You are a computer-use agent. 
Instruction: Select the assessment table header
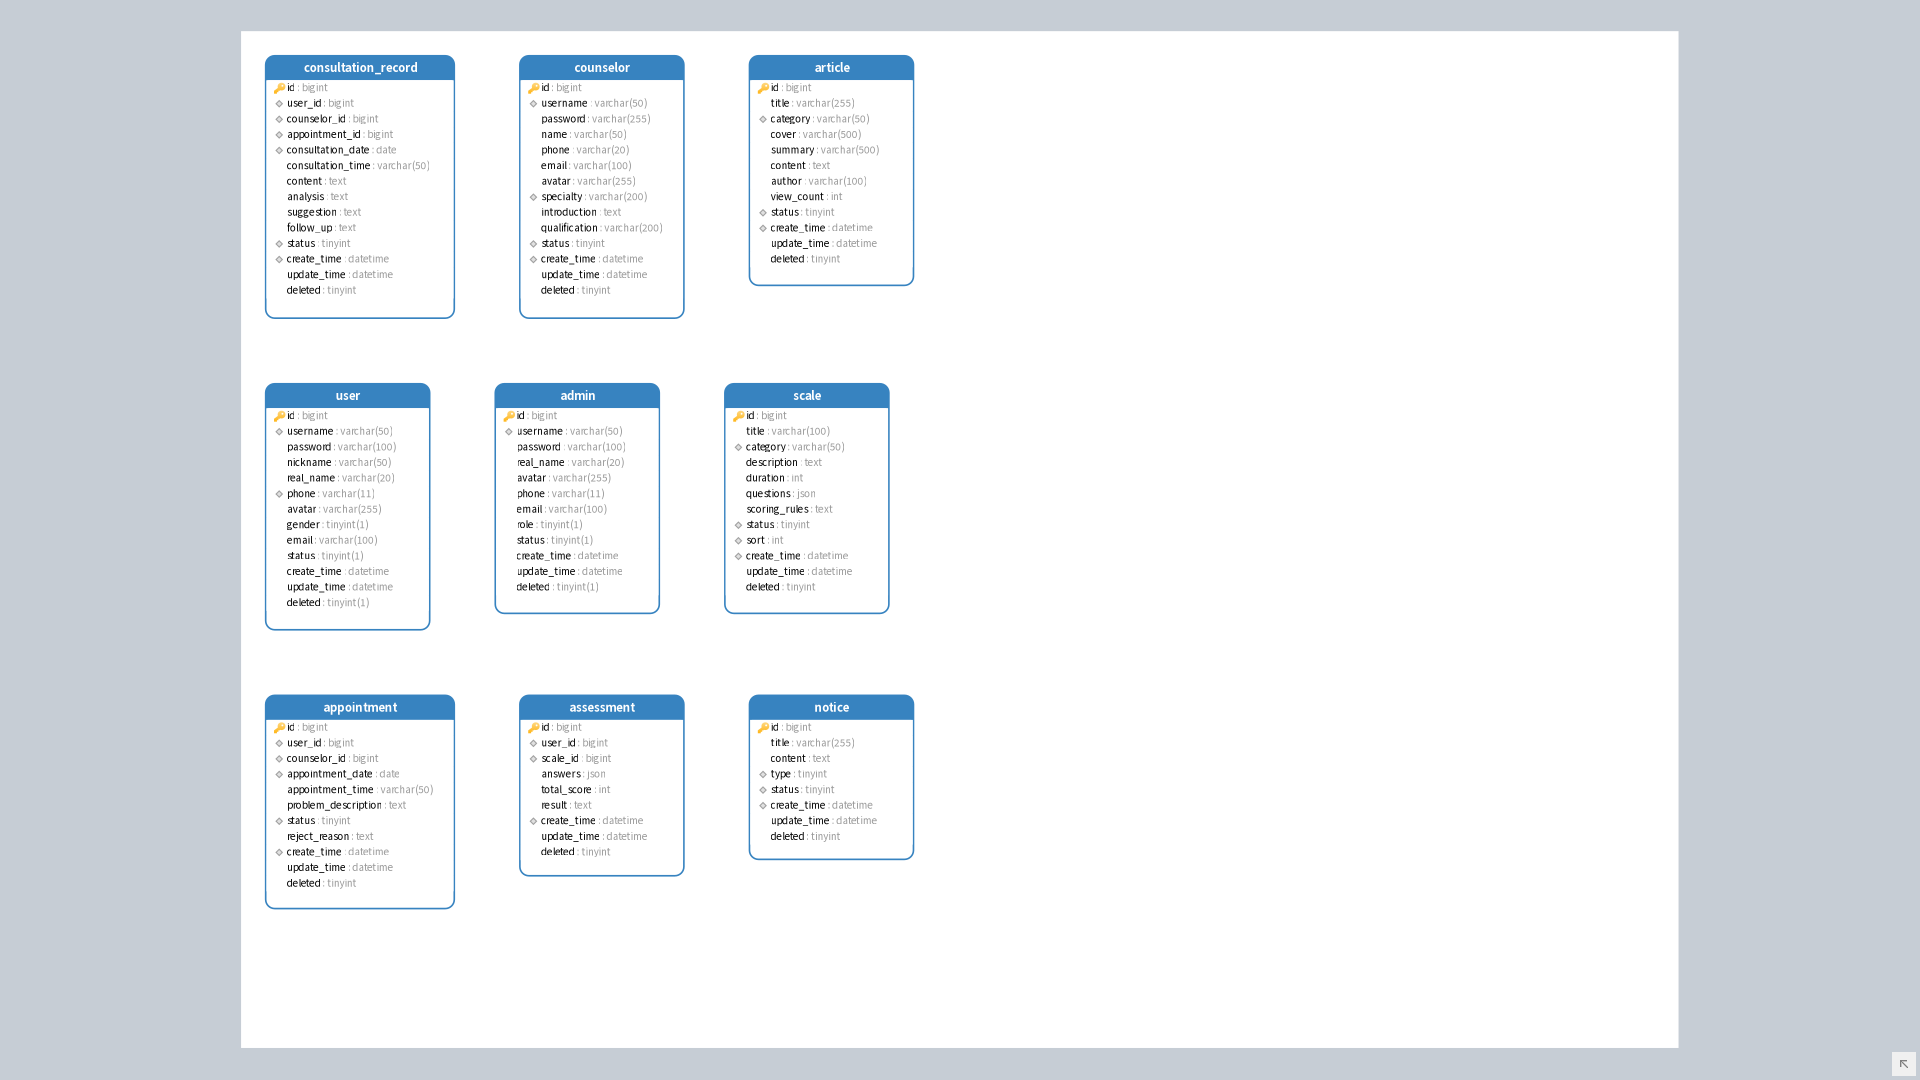point(602,708)
